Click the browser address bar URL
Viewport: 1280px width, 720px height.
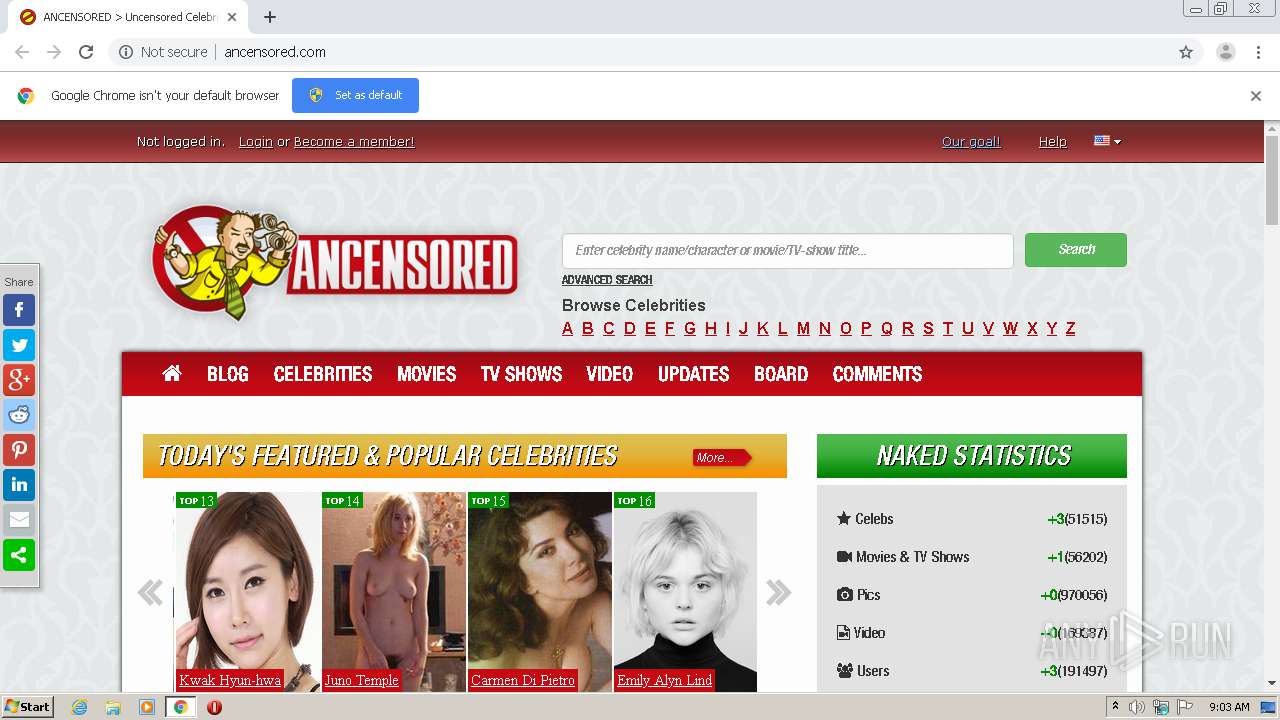pyautogui.click(x=275, y=52)
